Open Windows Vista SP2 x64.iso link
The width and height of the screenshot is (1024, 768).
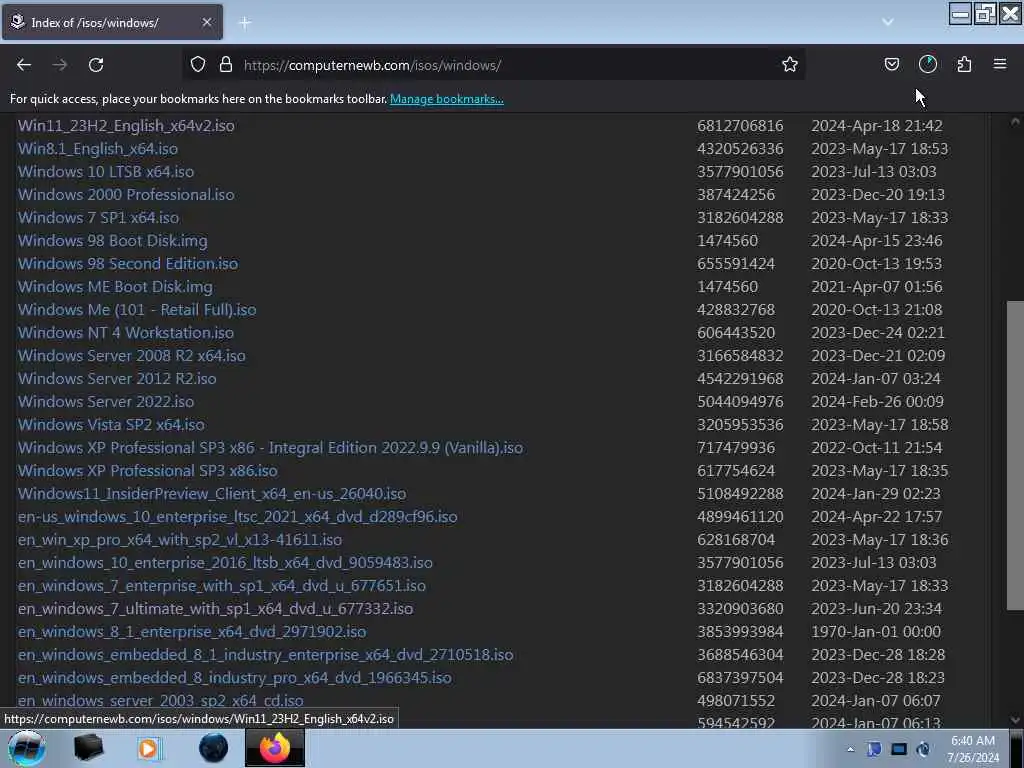pyautogui.click(x=111, y=424)
